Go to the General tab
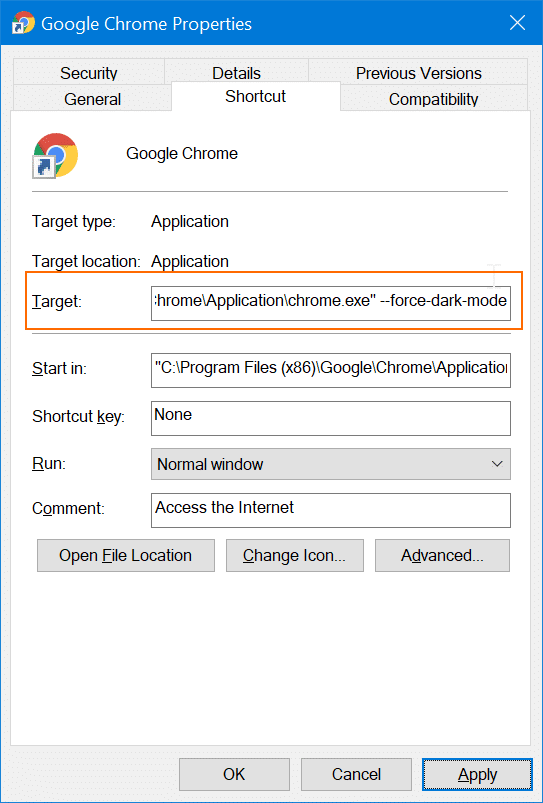543x803 pixels. pyautogui.click(x=92, y=98)
